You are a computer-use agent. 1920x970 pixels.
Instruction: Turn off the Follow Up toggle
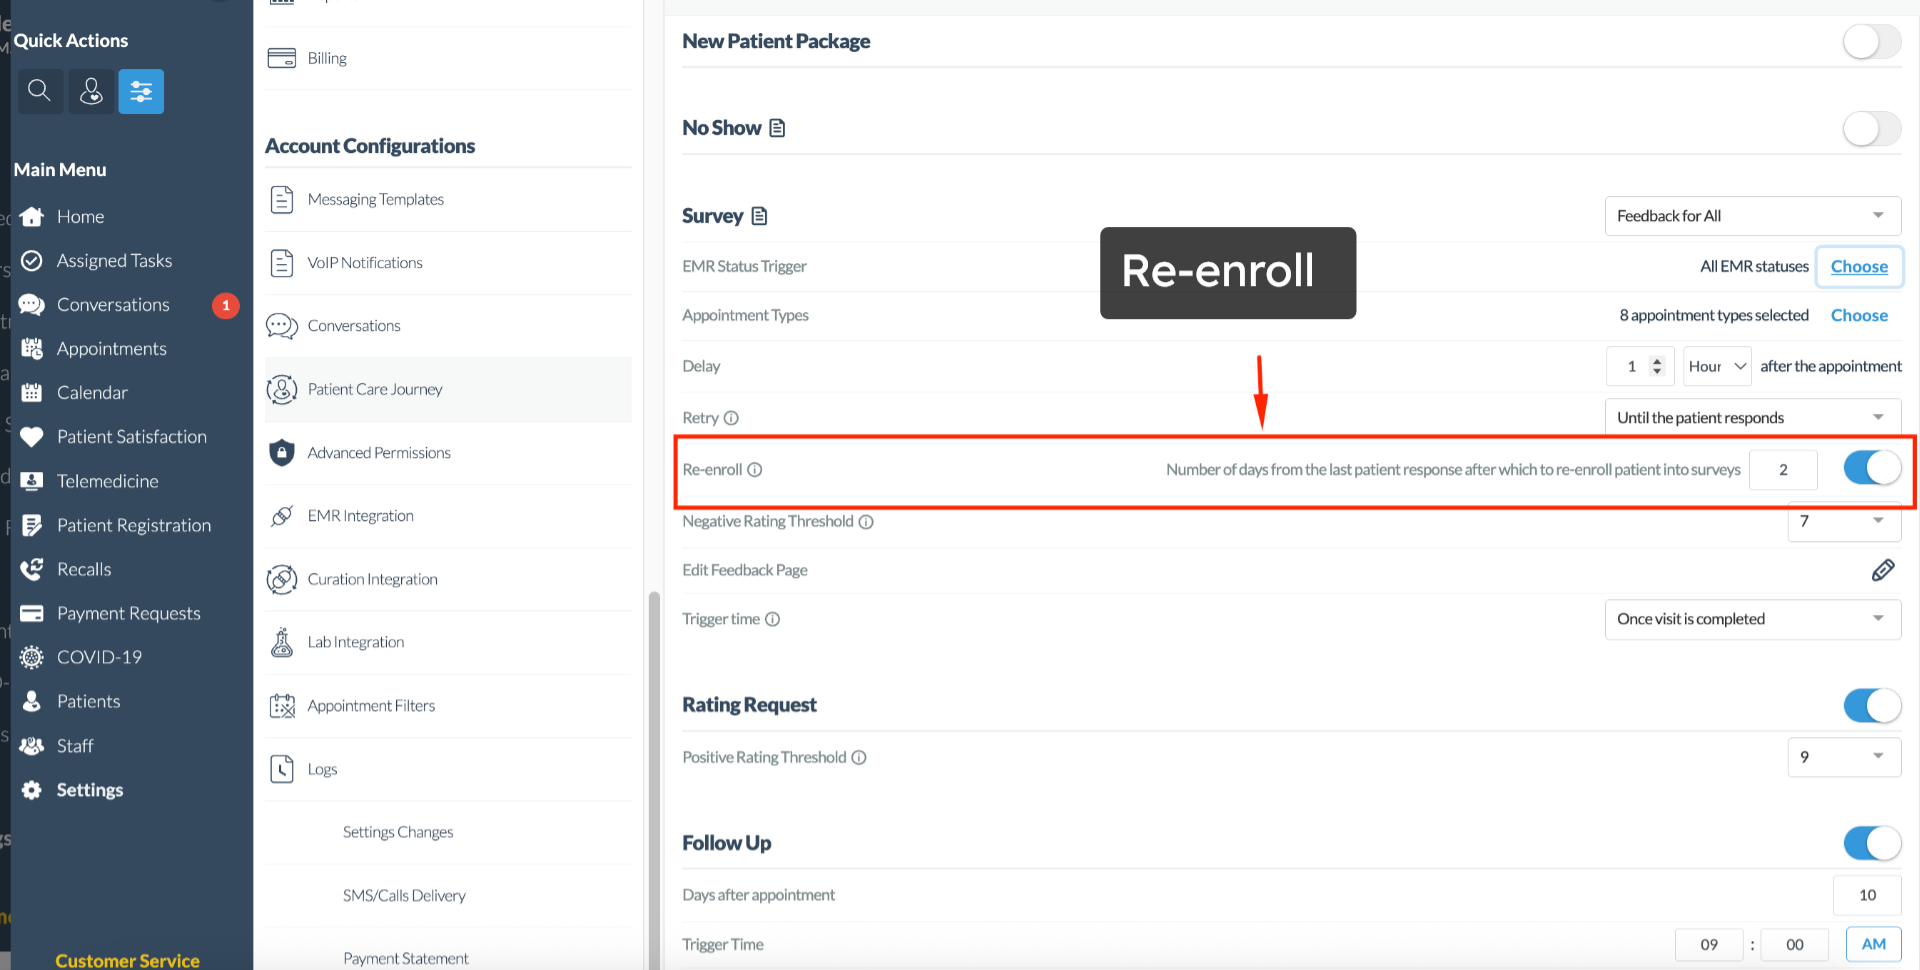click(1872, 843)
